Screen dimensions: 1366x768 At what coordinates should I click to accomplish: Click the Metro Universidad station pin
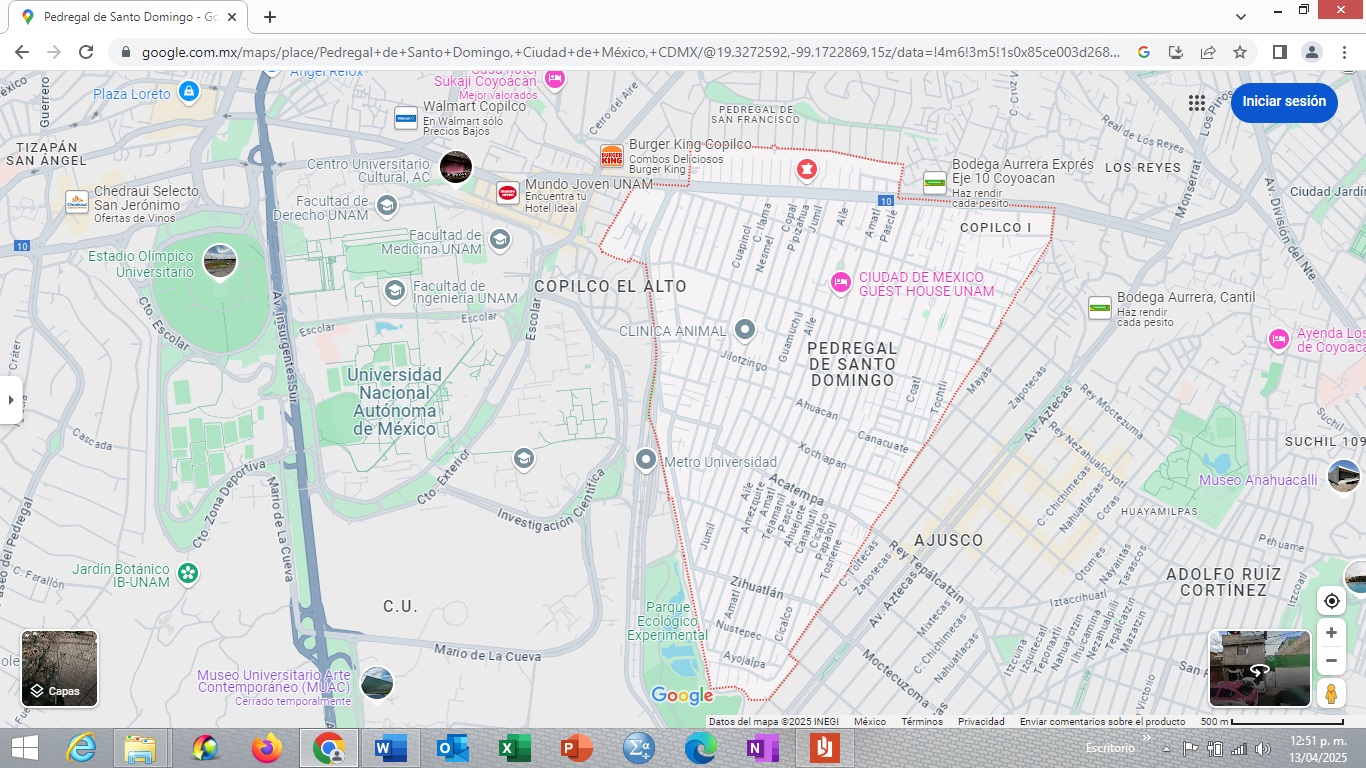coord(646,461)
